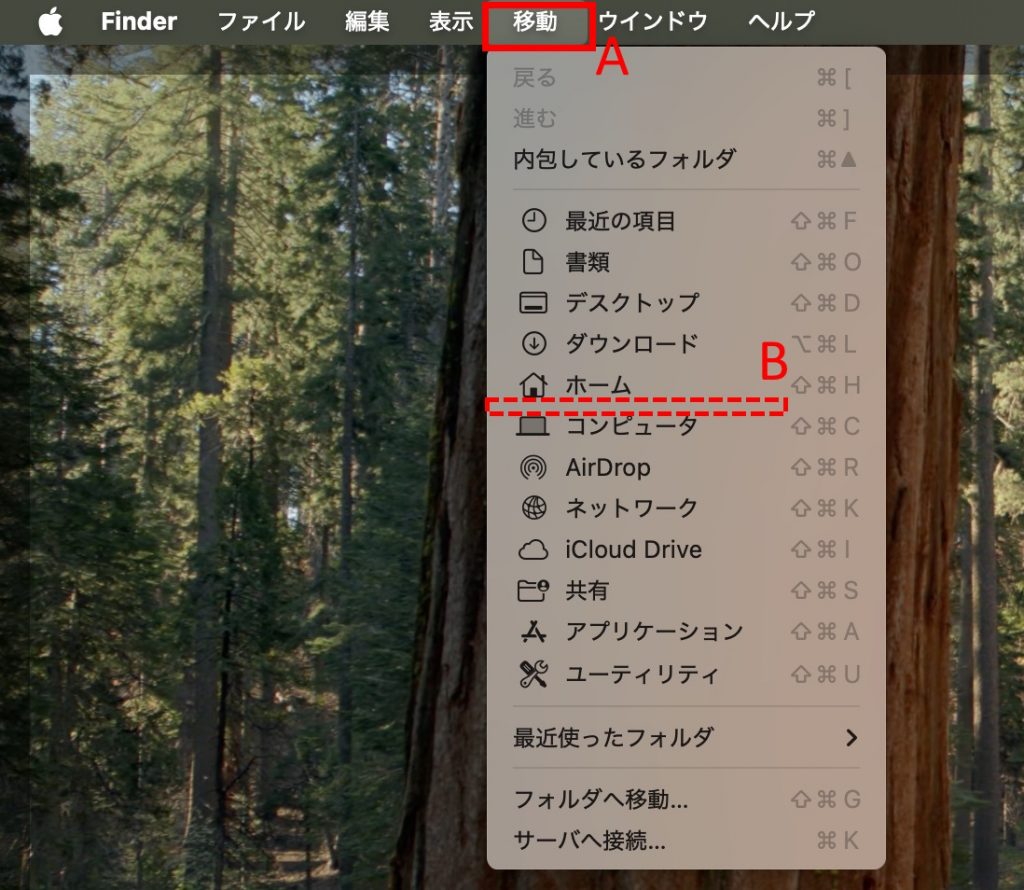Click the ダウンロード arrow icon
1024x890 pixels.
(534, 343)
